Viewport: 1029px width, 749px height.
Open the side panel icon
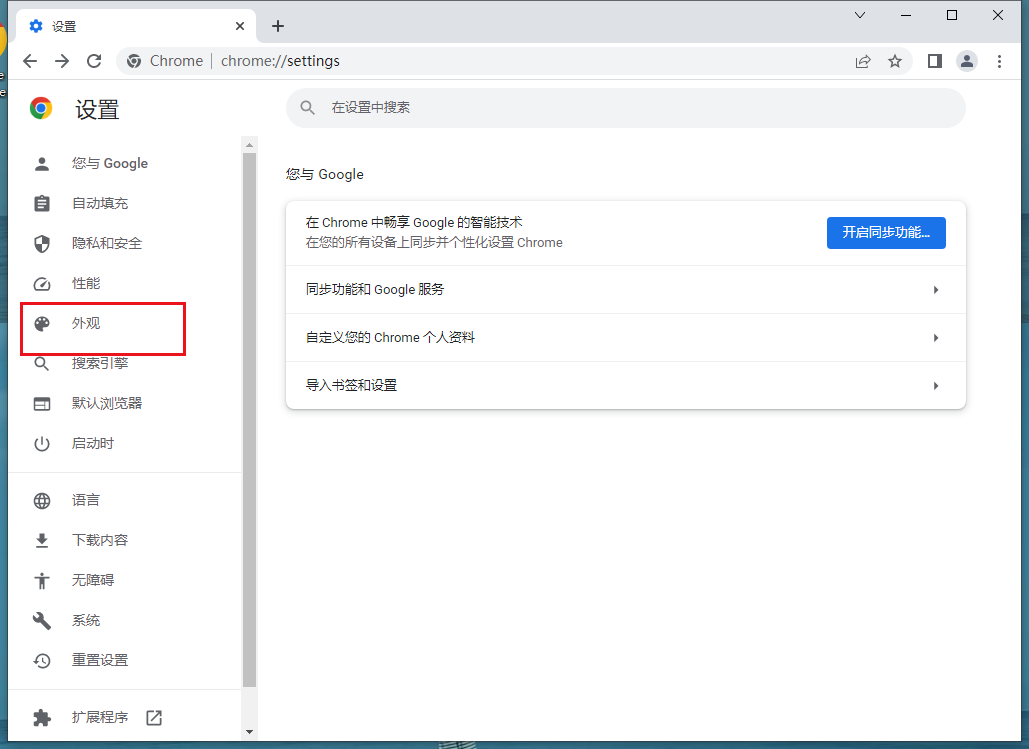click(934, 61)
